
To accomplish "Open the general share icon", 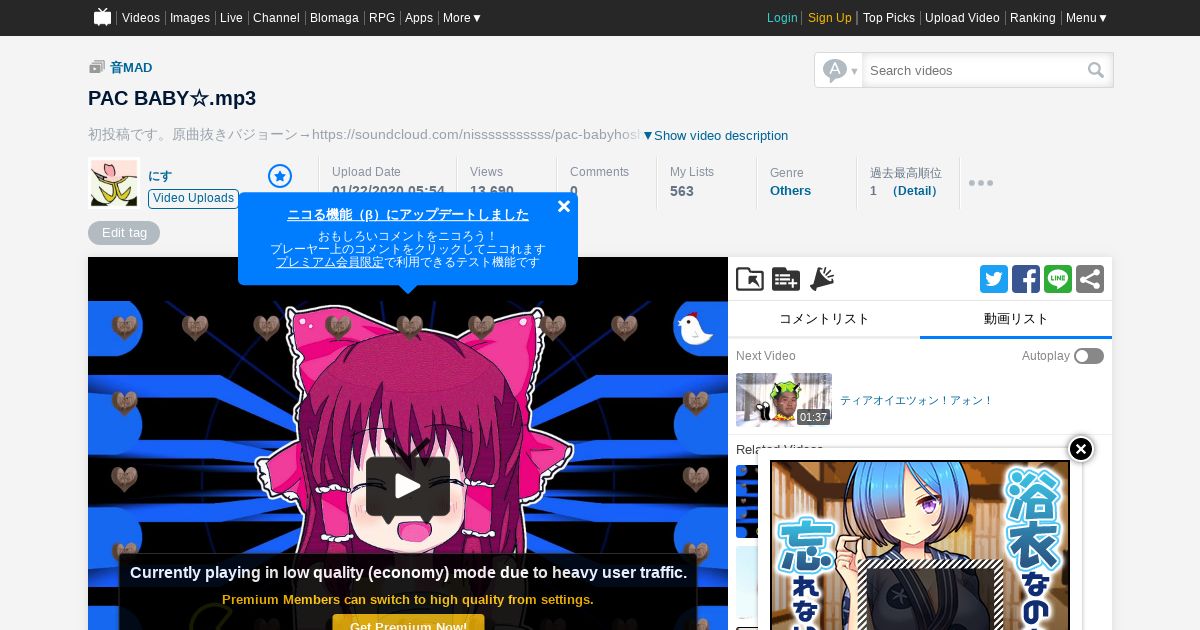I will point(1090,279).
